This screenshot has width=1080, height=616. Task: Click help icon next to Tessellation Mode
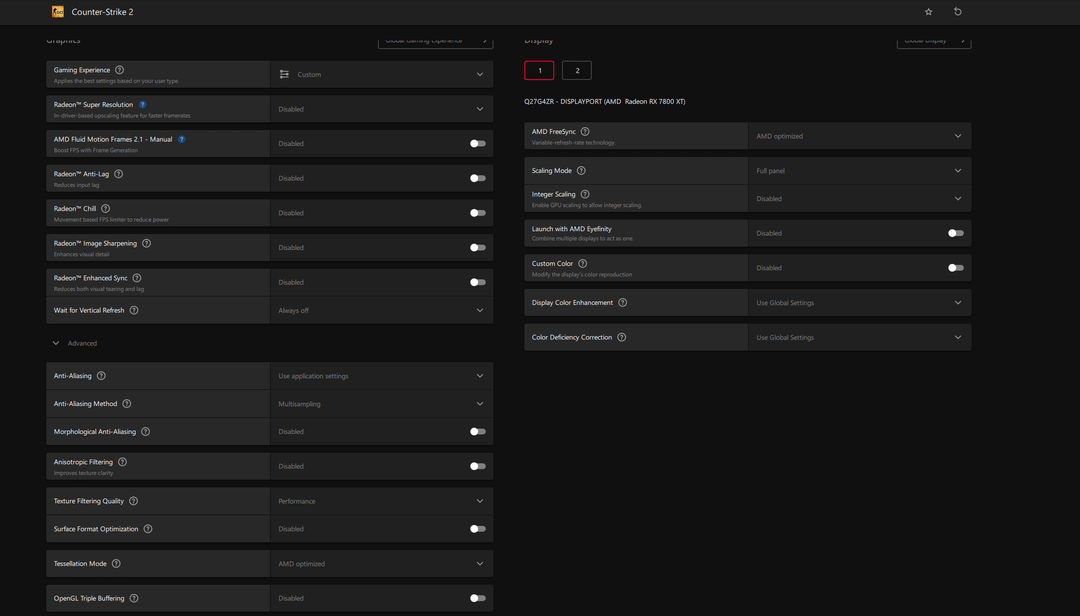click(x=116, y=563)
